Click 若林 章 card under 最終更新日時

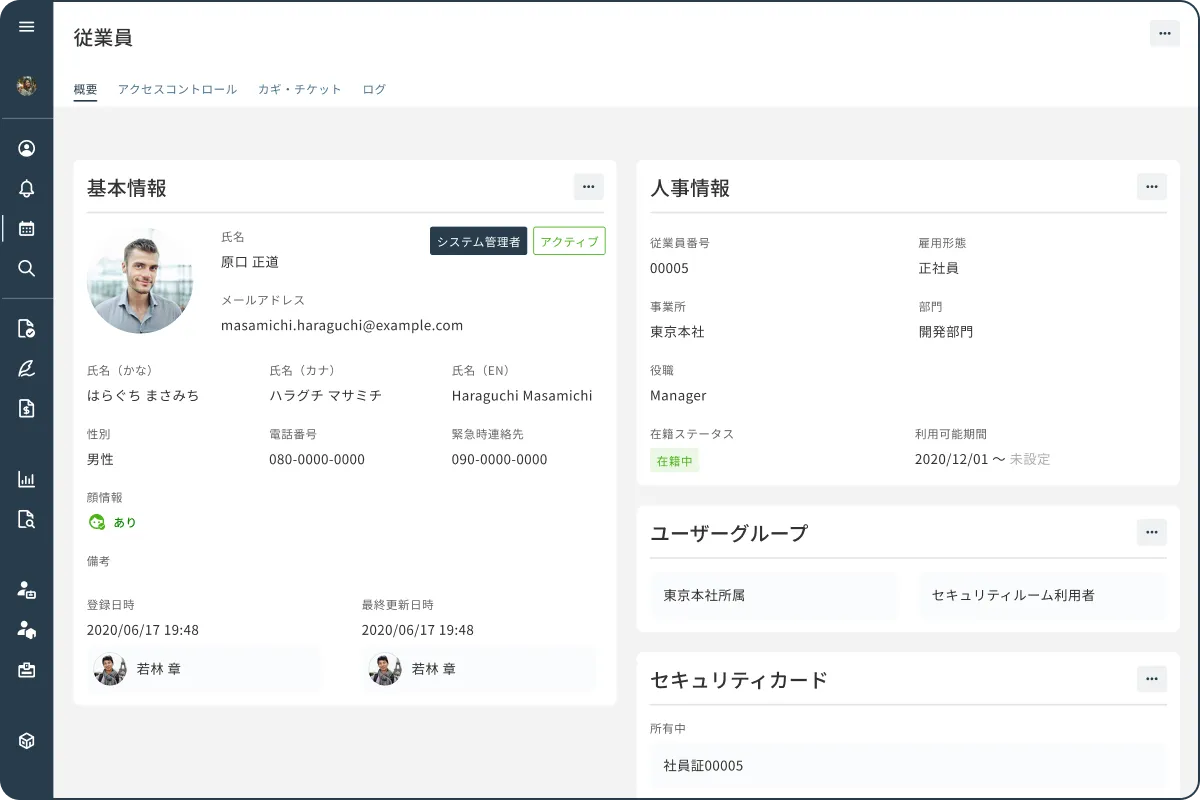click(x=479, y=669)
